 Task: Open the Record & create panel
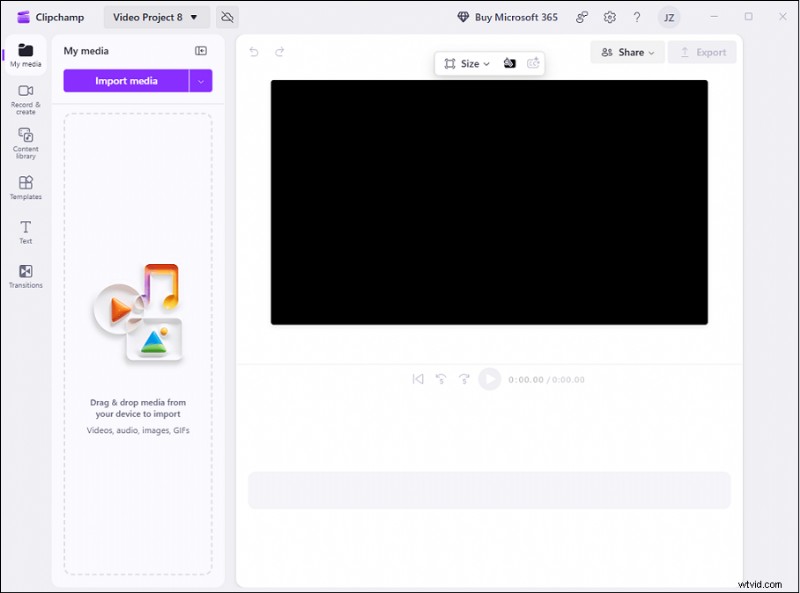click(25, 95)
